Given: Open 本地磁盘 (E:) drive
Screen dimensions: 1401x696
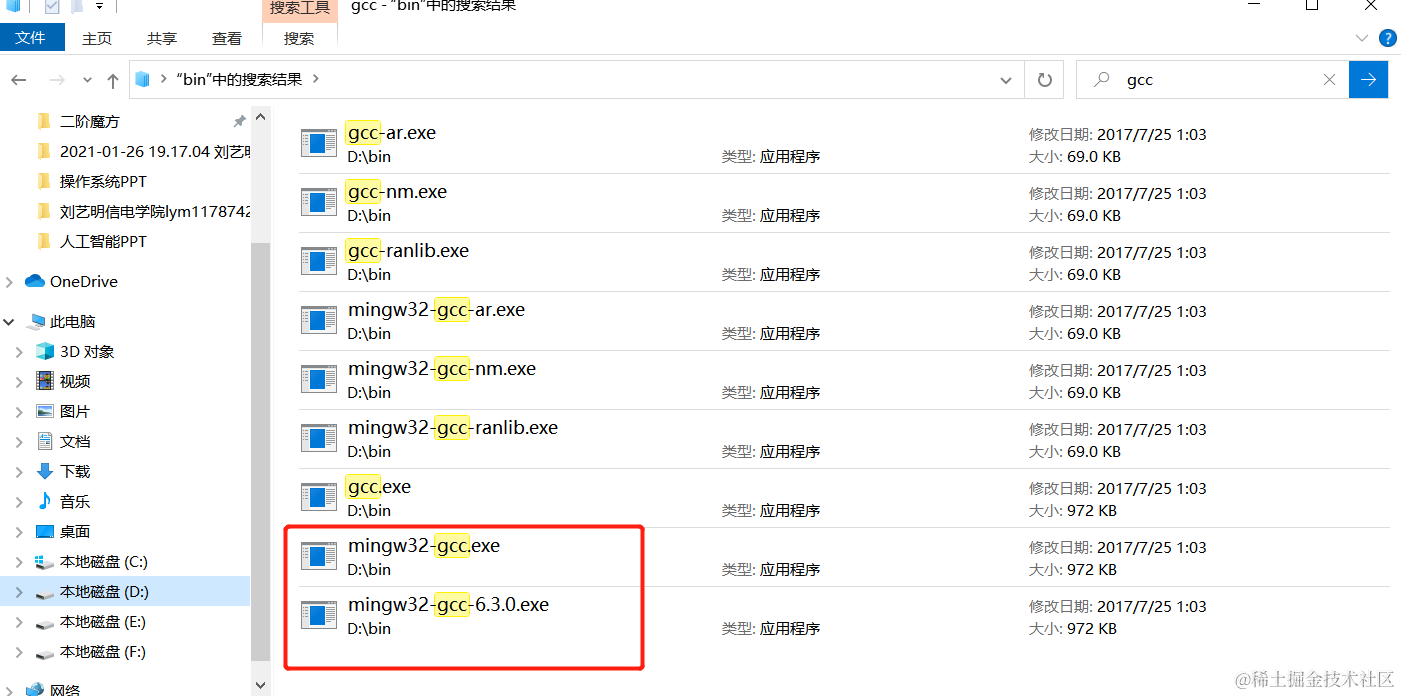Looking at the screenshot, I should [x=103, y=621].
